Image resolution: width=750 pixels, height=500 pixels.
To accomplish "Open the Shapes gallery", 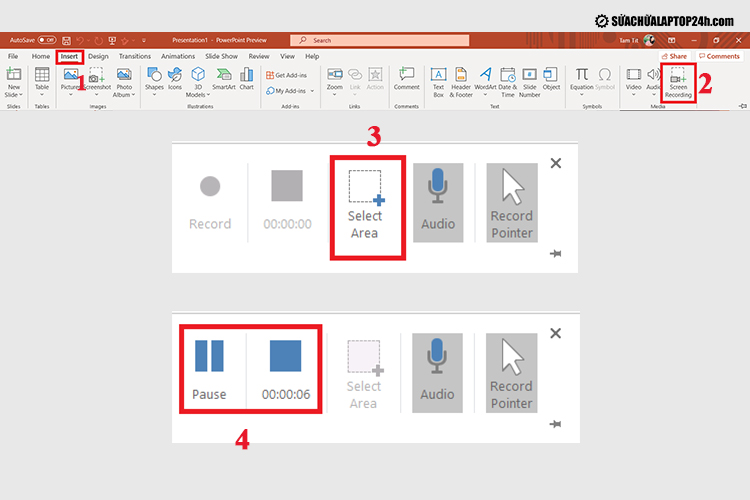I will [154, 79].
